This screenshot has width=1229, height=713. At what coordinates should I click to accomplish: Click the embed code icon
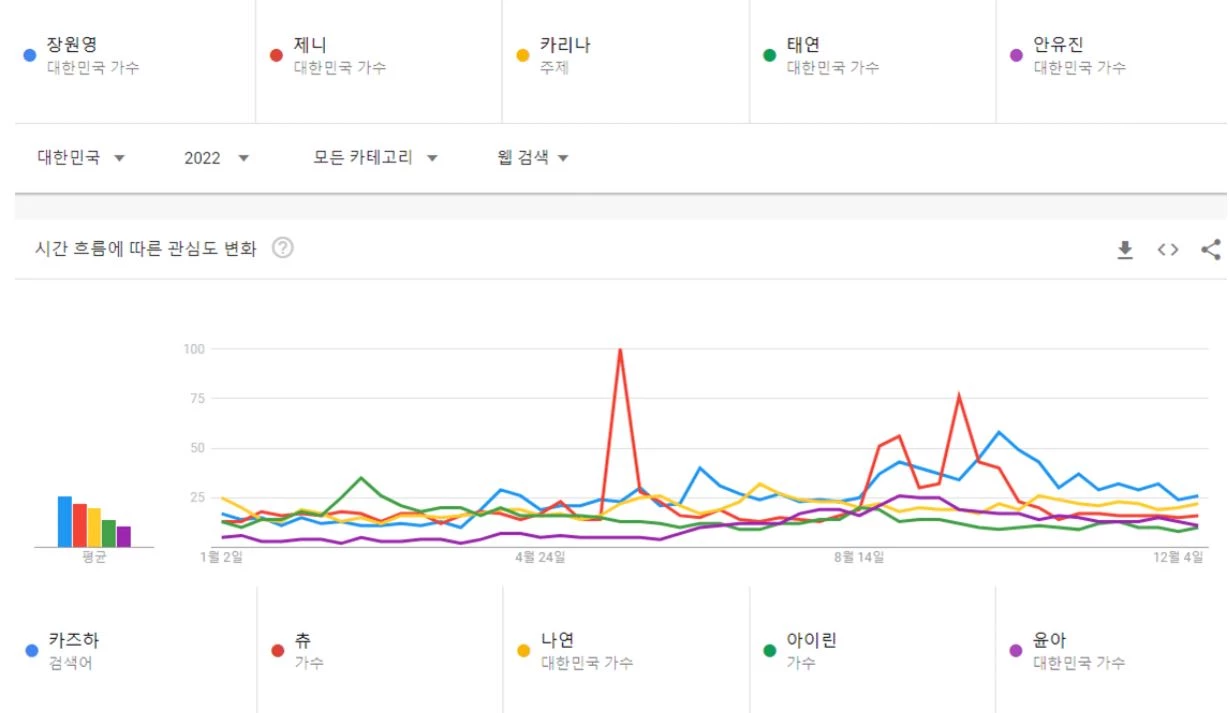pyautogui.click(x=1168, y=250)
